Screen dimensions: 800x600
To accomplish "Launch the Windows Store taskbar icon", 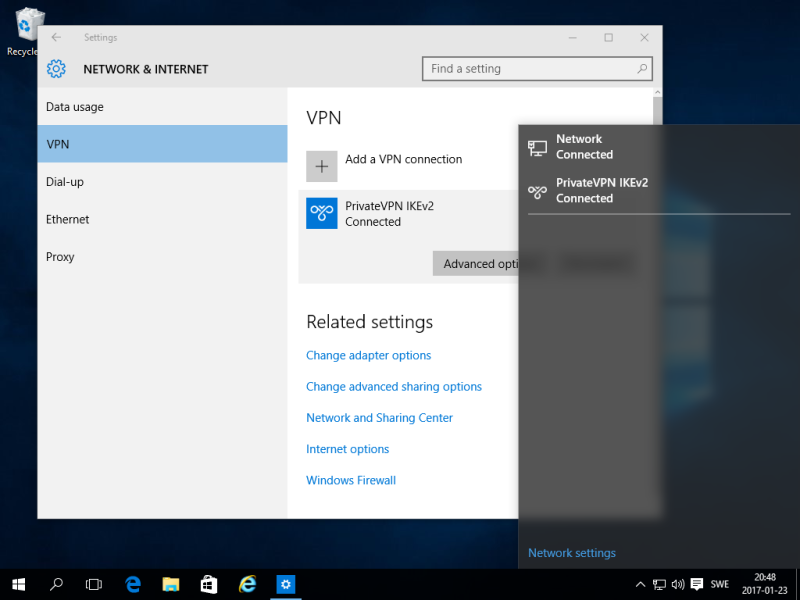I will (x=209, y=584).
